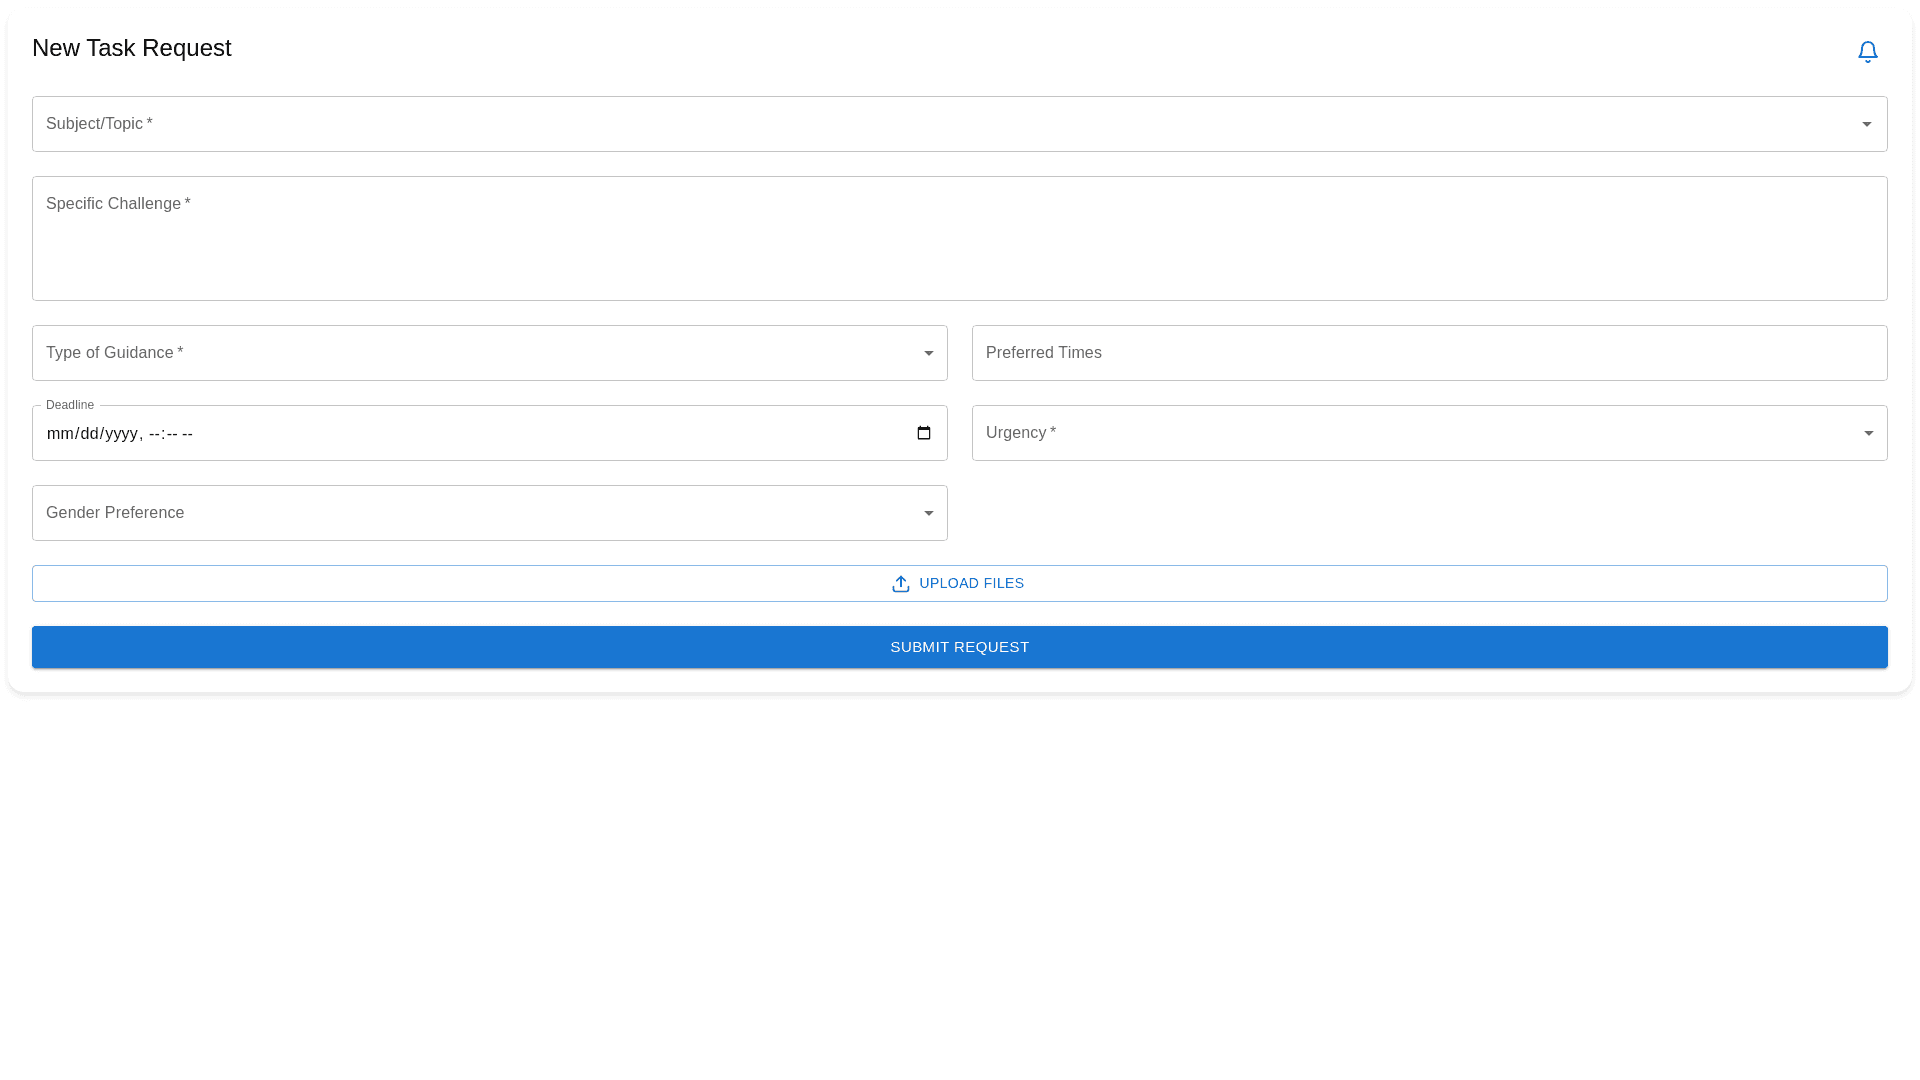Click the Urgency dropdown arrow
This screenshot has height=1080, width=1920.
pyautogui.click(x=1868, y=433)
